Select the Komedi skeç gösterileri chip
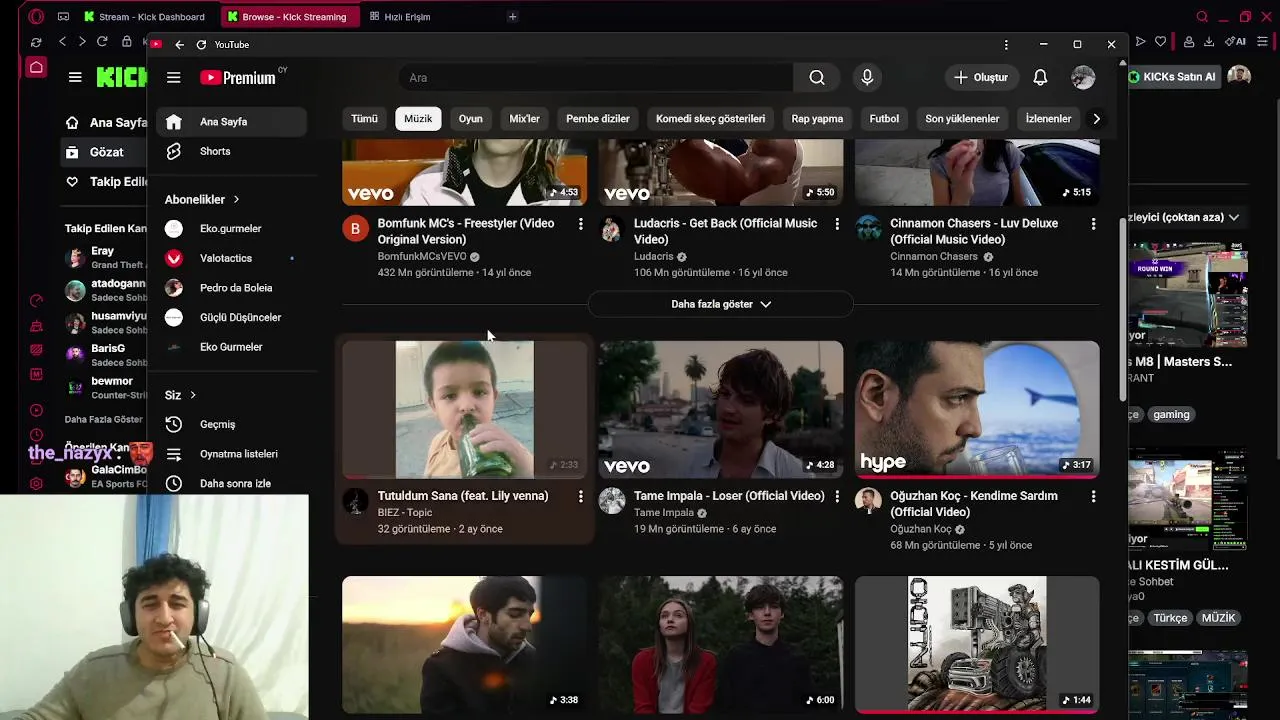This screenshot has width=1280, height=720. pos(710,119)
